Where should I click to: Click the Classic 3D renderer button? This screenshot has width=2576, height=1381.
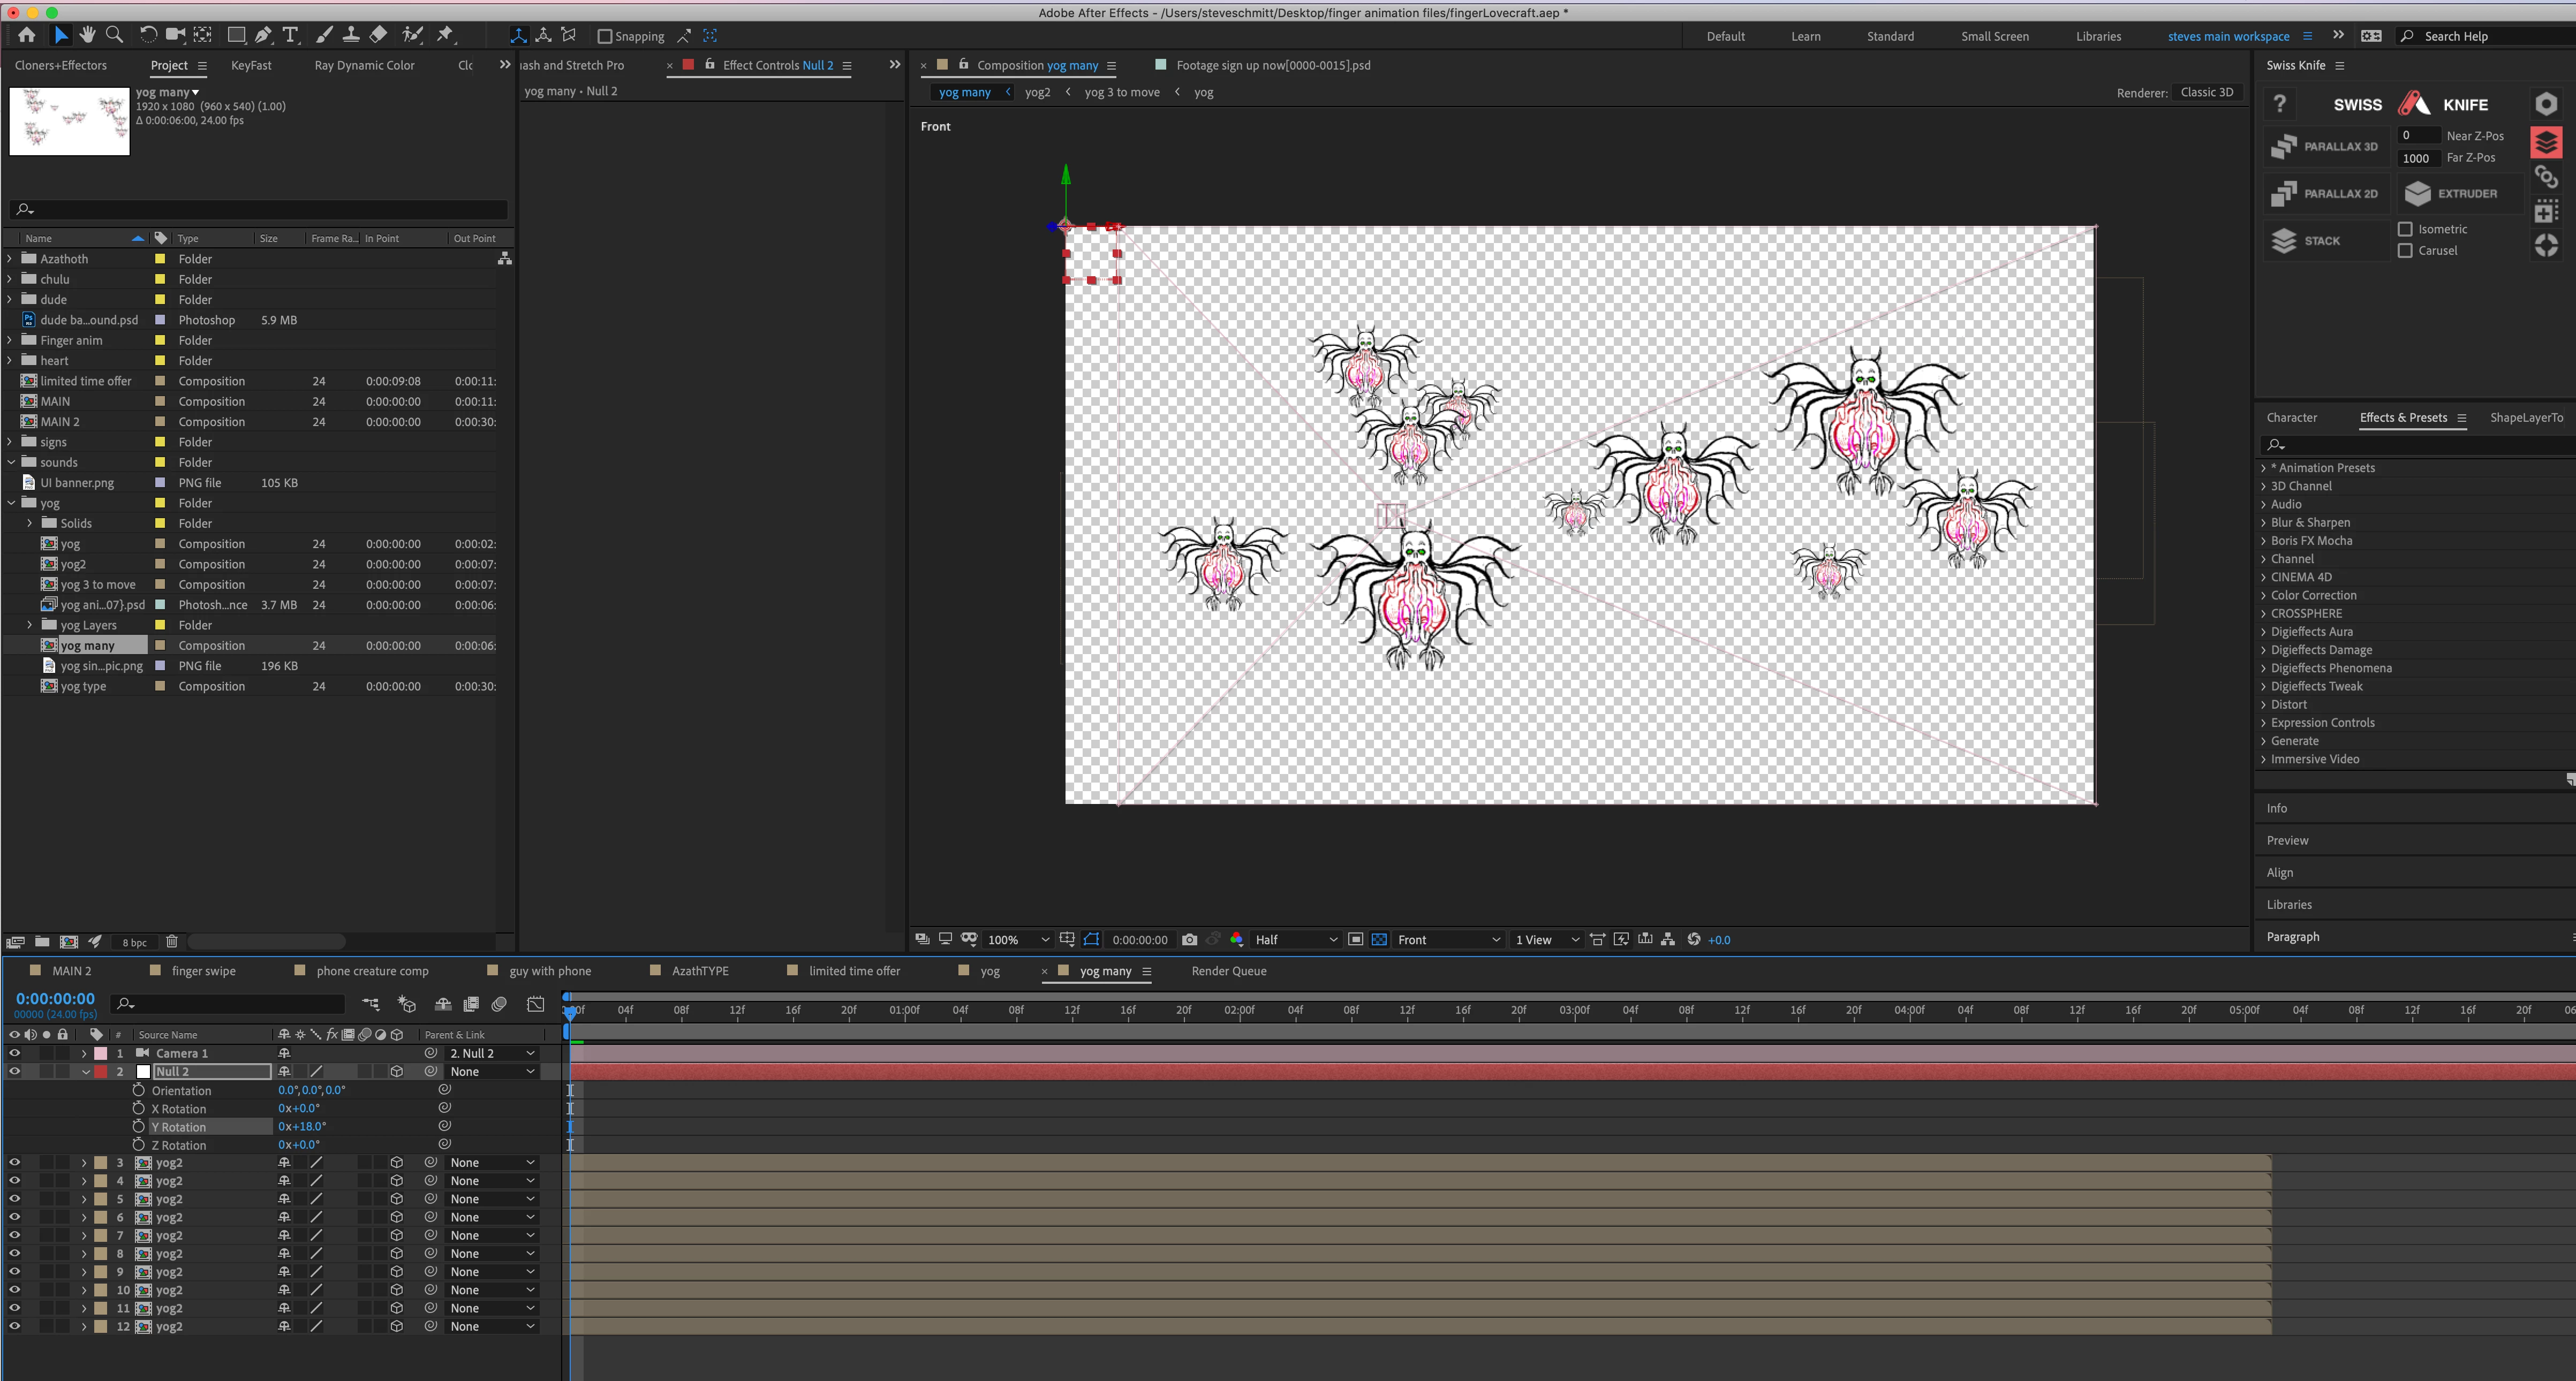coord(2206,92)
